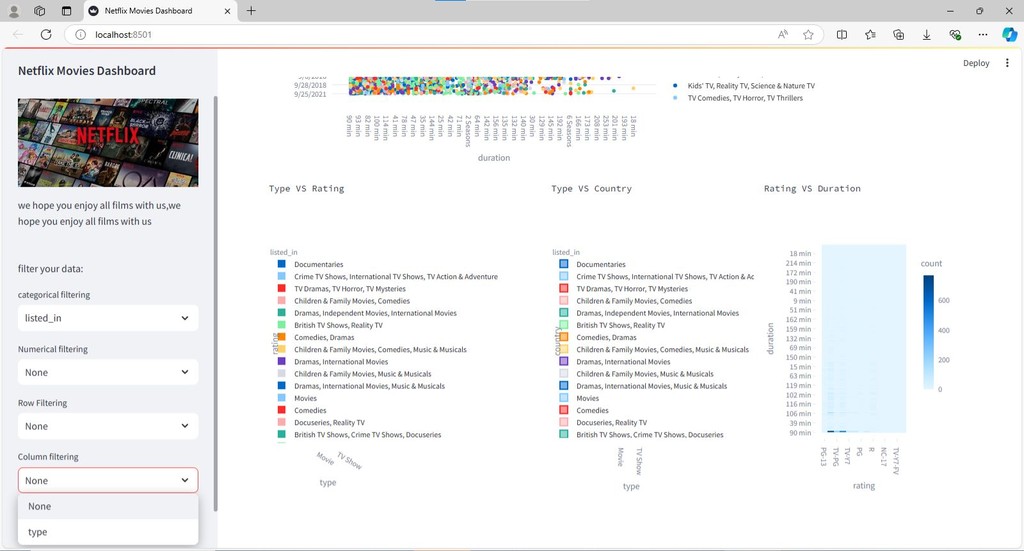Open Collections panel
Viewport: 1024px width, 551px height.
click(x=899, y=35)
